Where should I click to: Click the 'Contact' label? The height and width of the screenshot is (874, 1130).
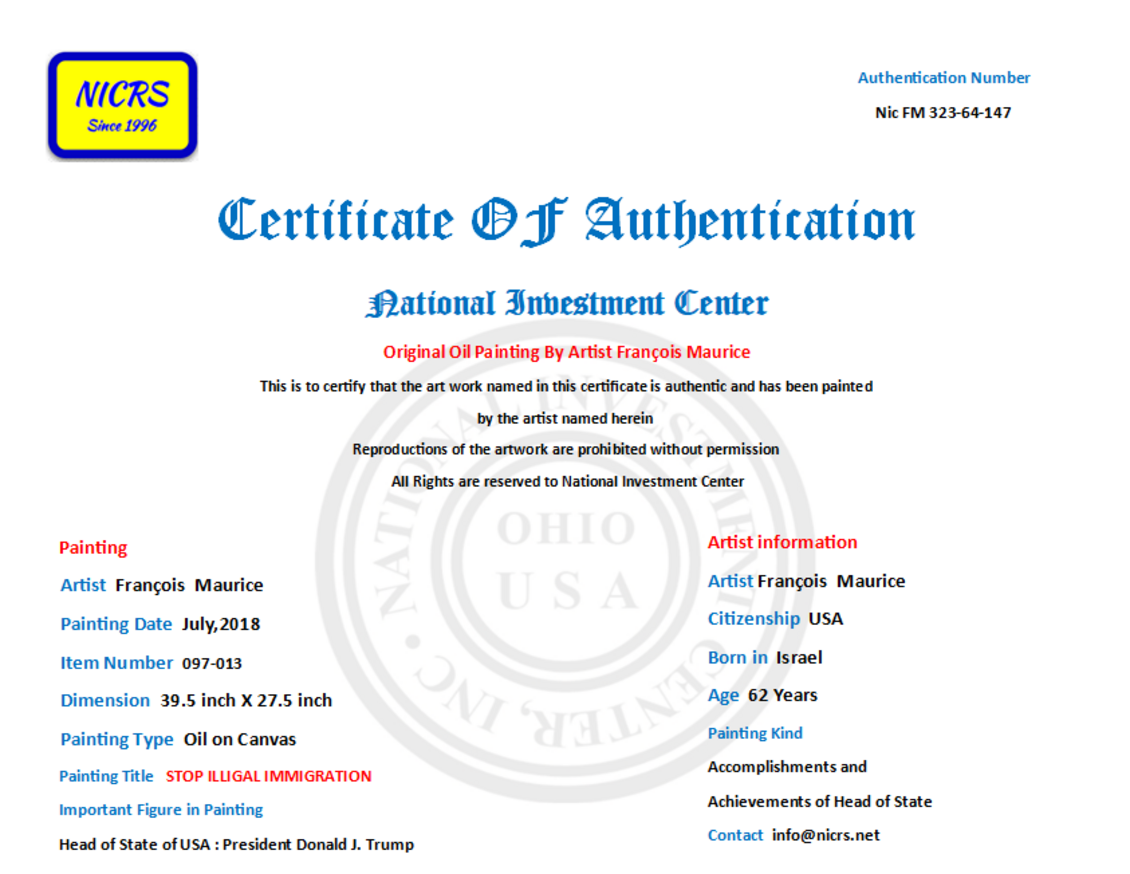[735, 835]
